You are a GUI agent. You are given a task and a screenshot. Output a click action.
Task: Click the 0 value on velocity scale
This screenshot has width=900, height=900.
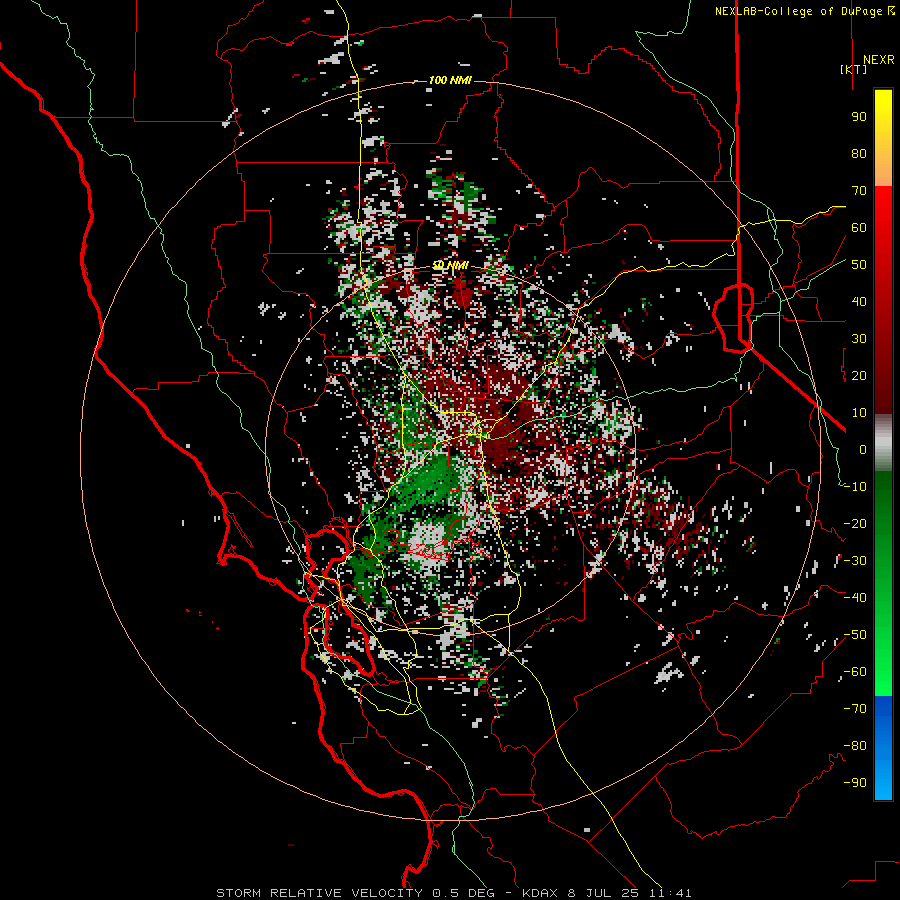[863, 450]
